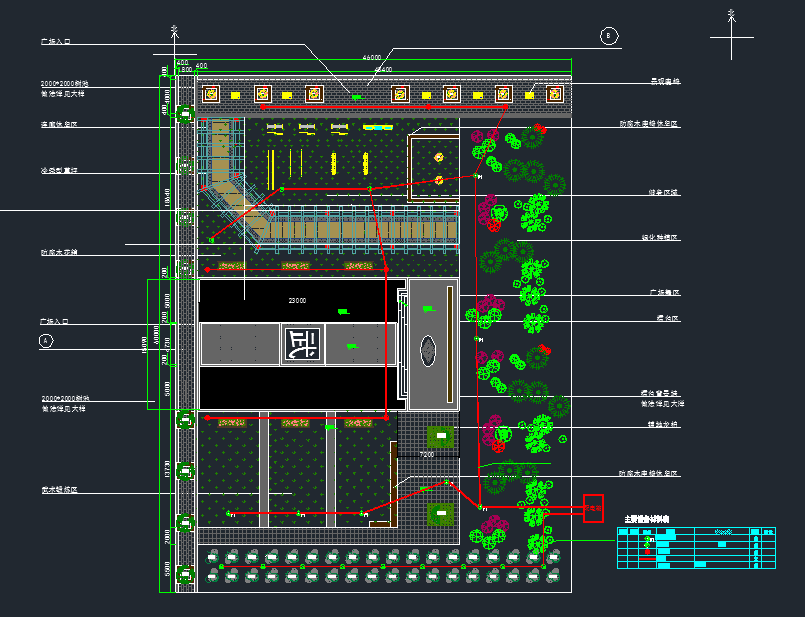Image resolution: width=805 pixels, height=617 pixels.
Task: Select the 1800 dimension text near top corner
Action: point(185,69)
